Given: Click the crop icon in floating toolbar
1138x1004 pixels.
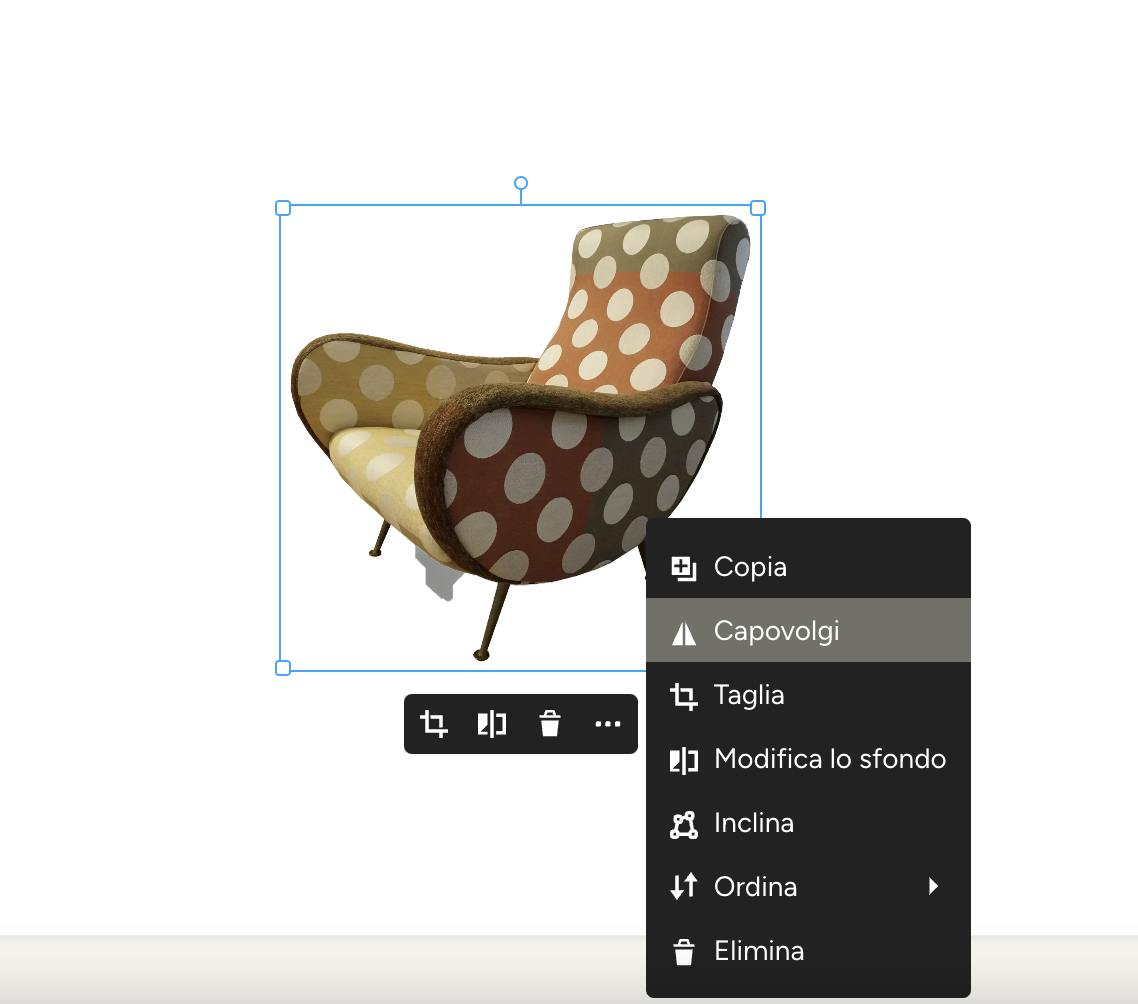Looking at the screenshot, I should click(x=434, y=724).
